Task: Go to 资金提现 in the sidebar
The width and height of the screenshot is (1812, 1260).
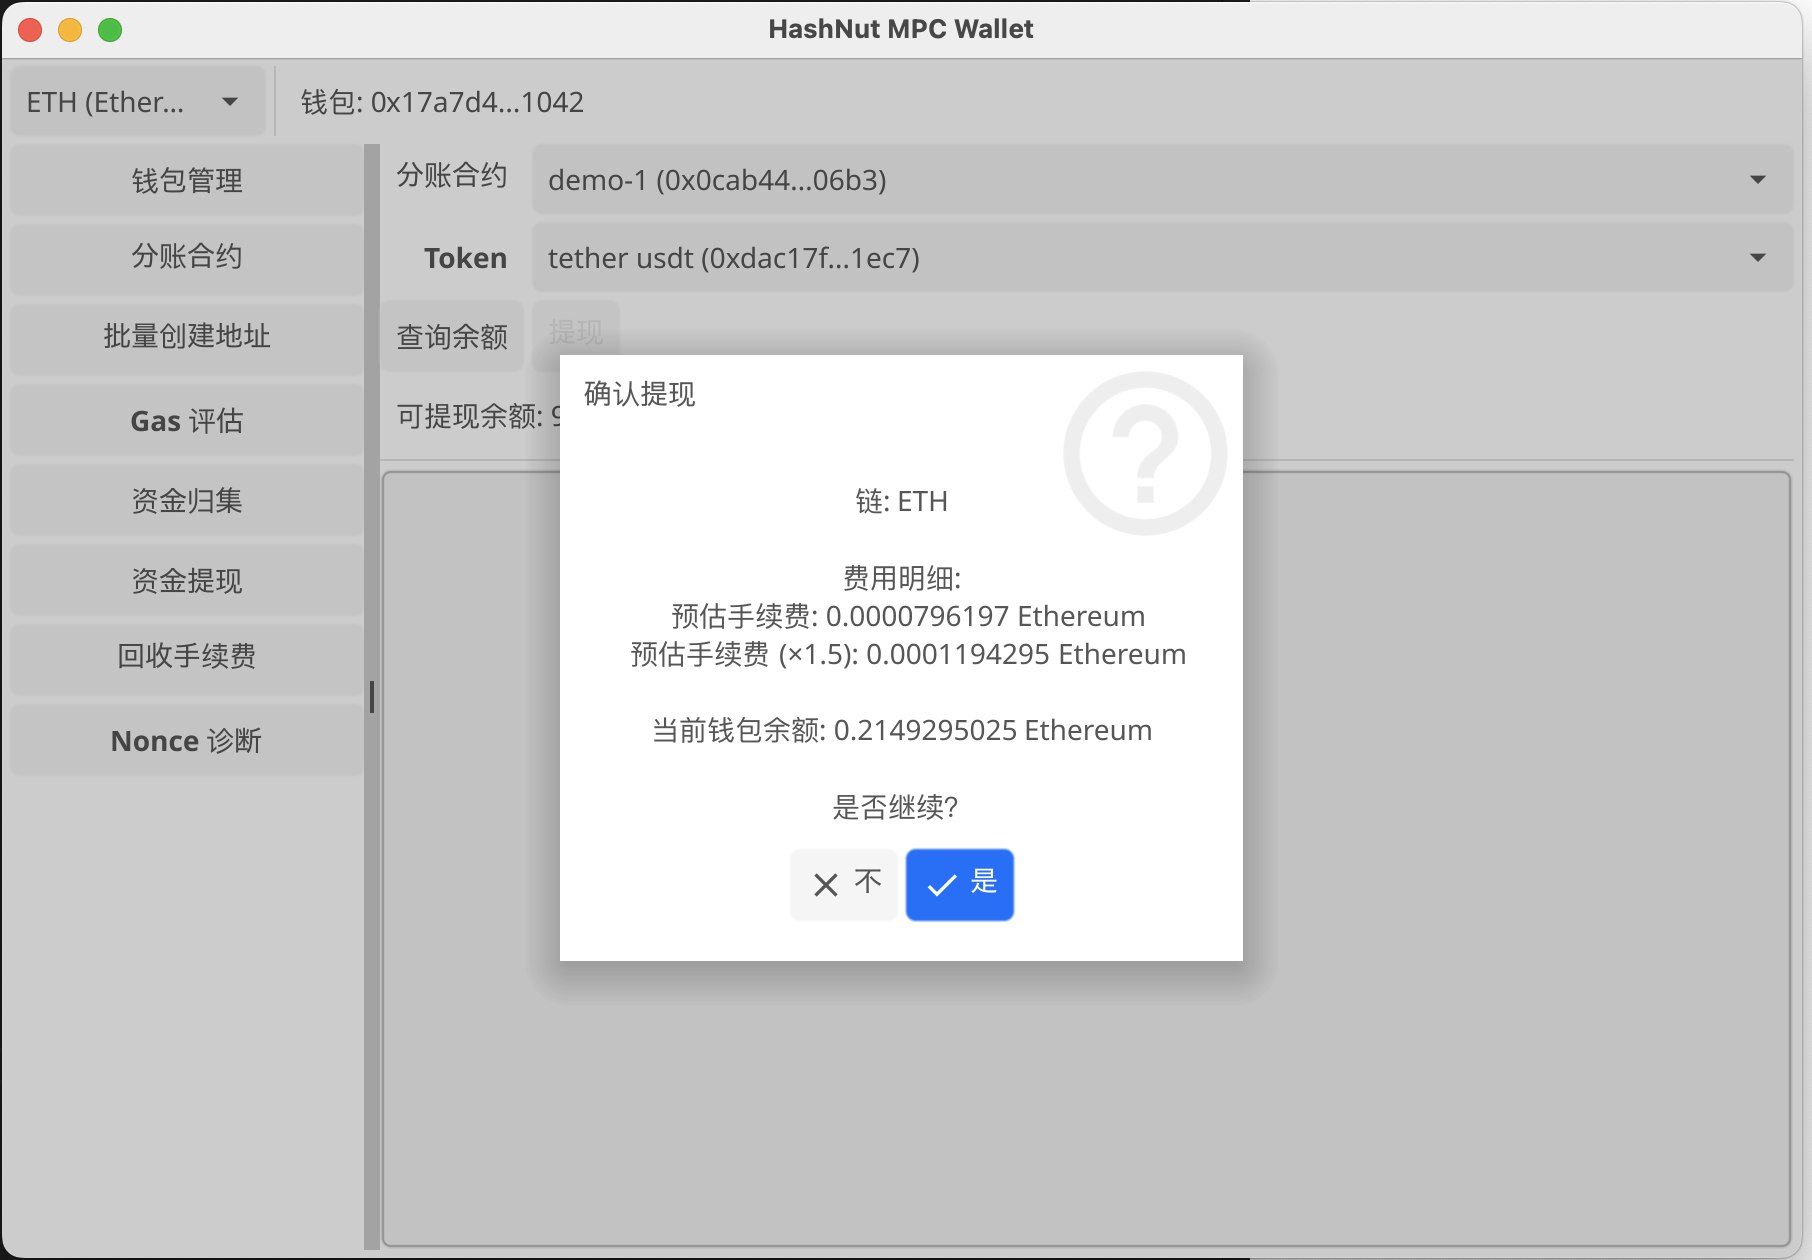Action: [187, 580]
